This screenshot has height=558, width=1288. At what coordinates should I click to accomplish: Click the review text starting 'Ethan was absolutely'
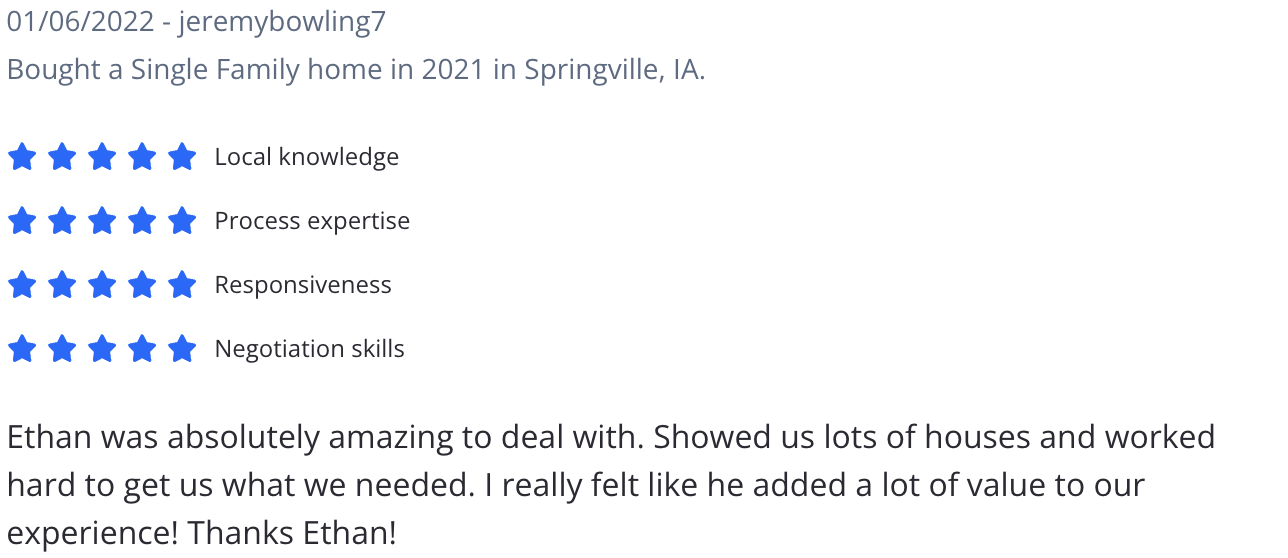(x=611, y=485)
